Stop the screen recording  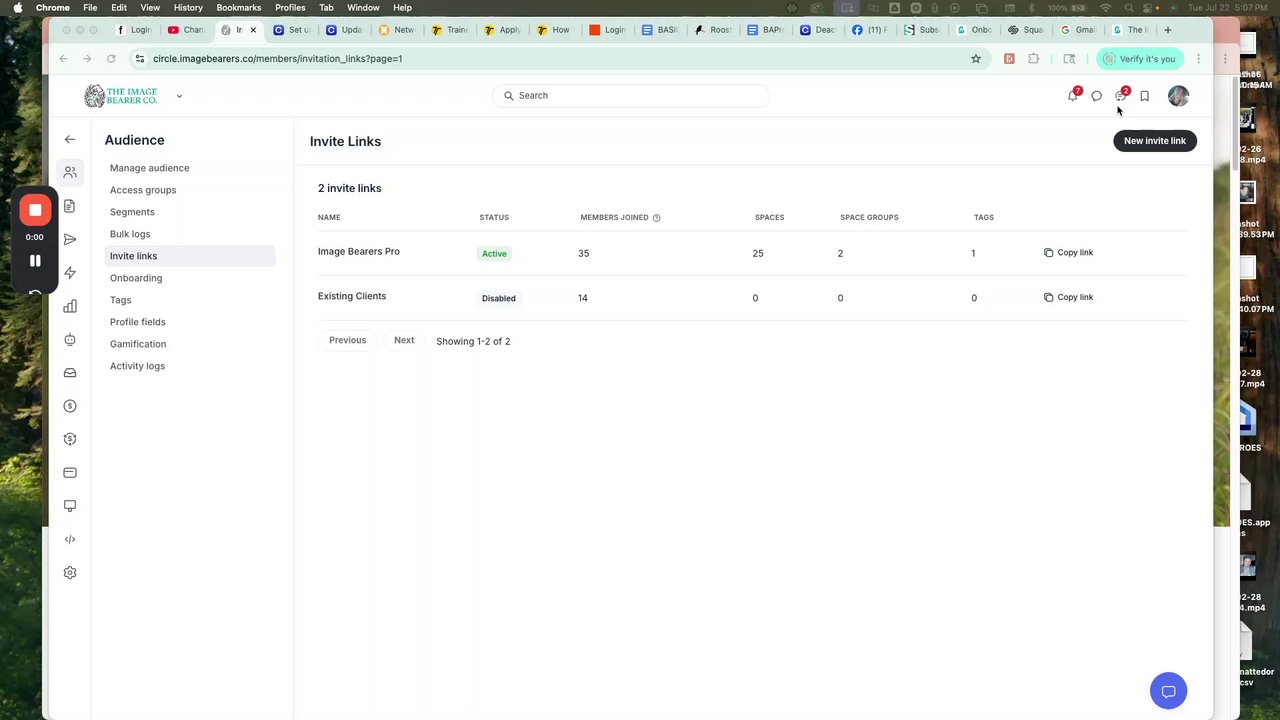pyautogui.click(x=35, y=210)
